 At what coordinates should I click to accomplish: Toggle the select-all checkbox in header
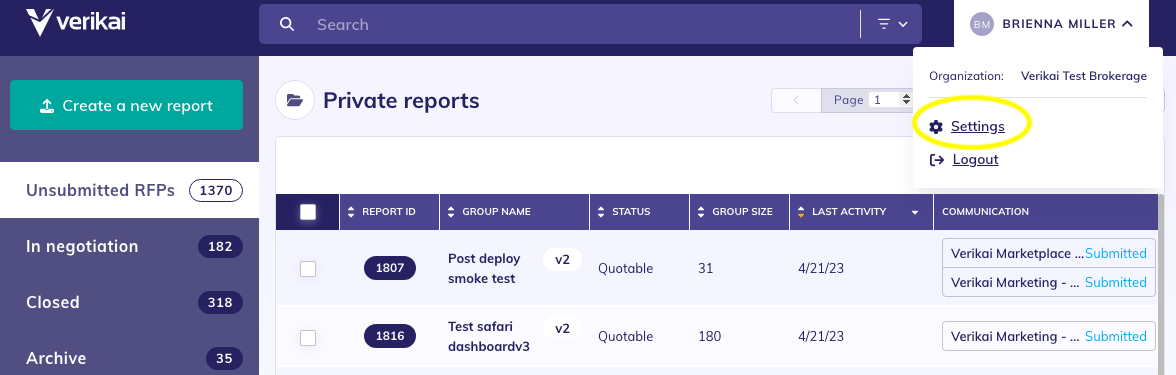(x=308, y=212)
